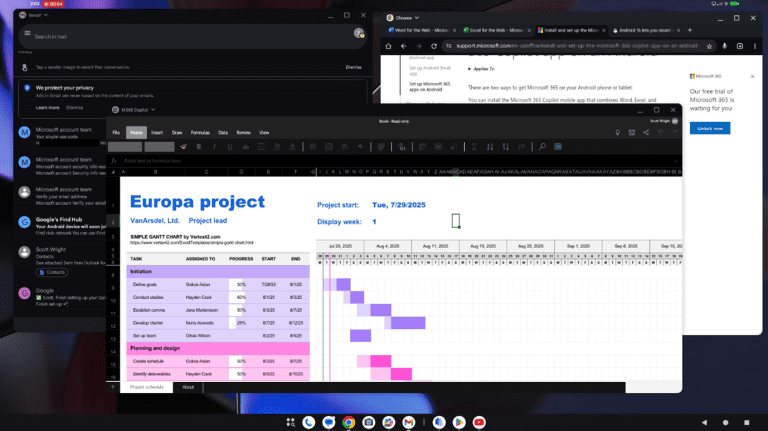This screenshot has width=768, height=431.
Task: Toggle underline formatting in Excel toolbar
Action: pos(230,146)
